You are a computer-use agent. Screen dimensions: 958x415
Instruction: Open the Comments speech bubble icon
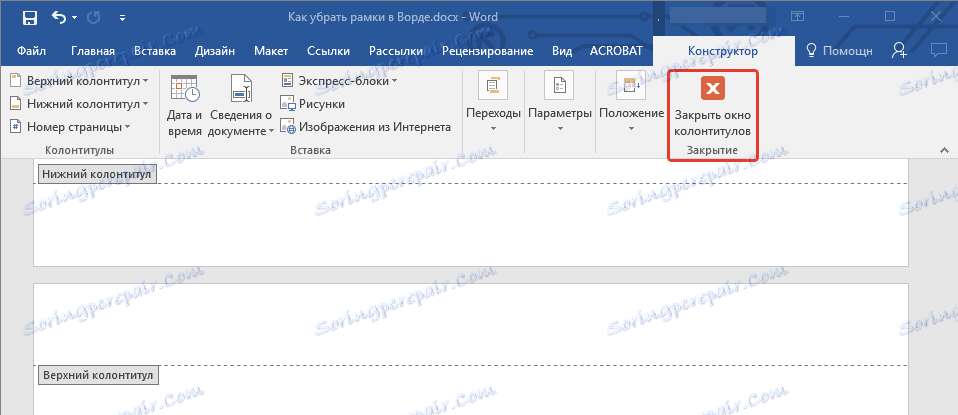tap(938, 51)
